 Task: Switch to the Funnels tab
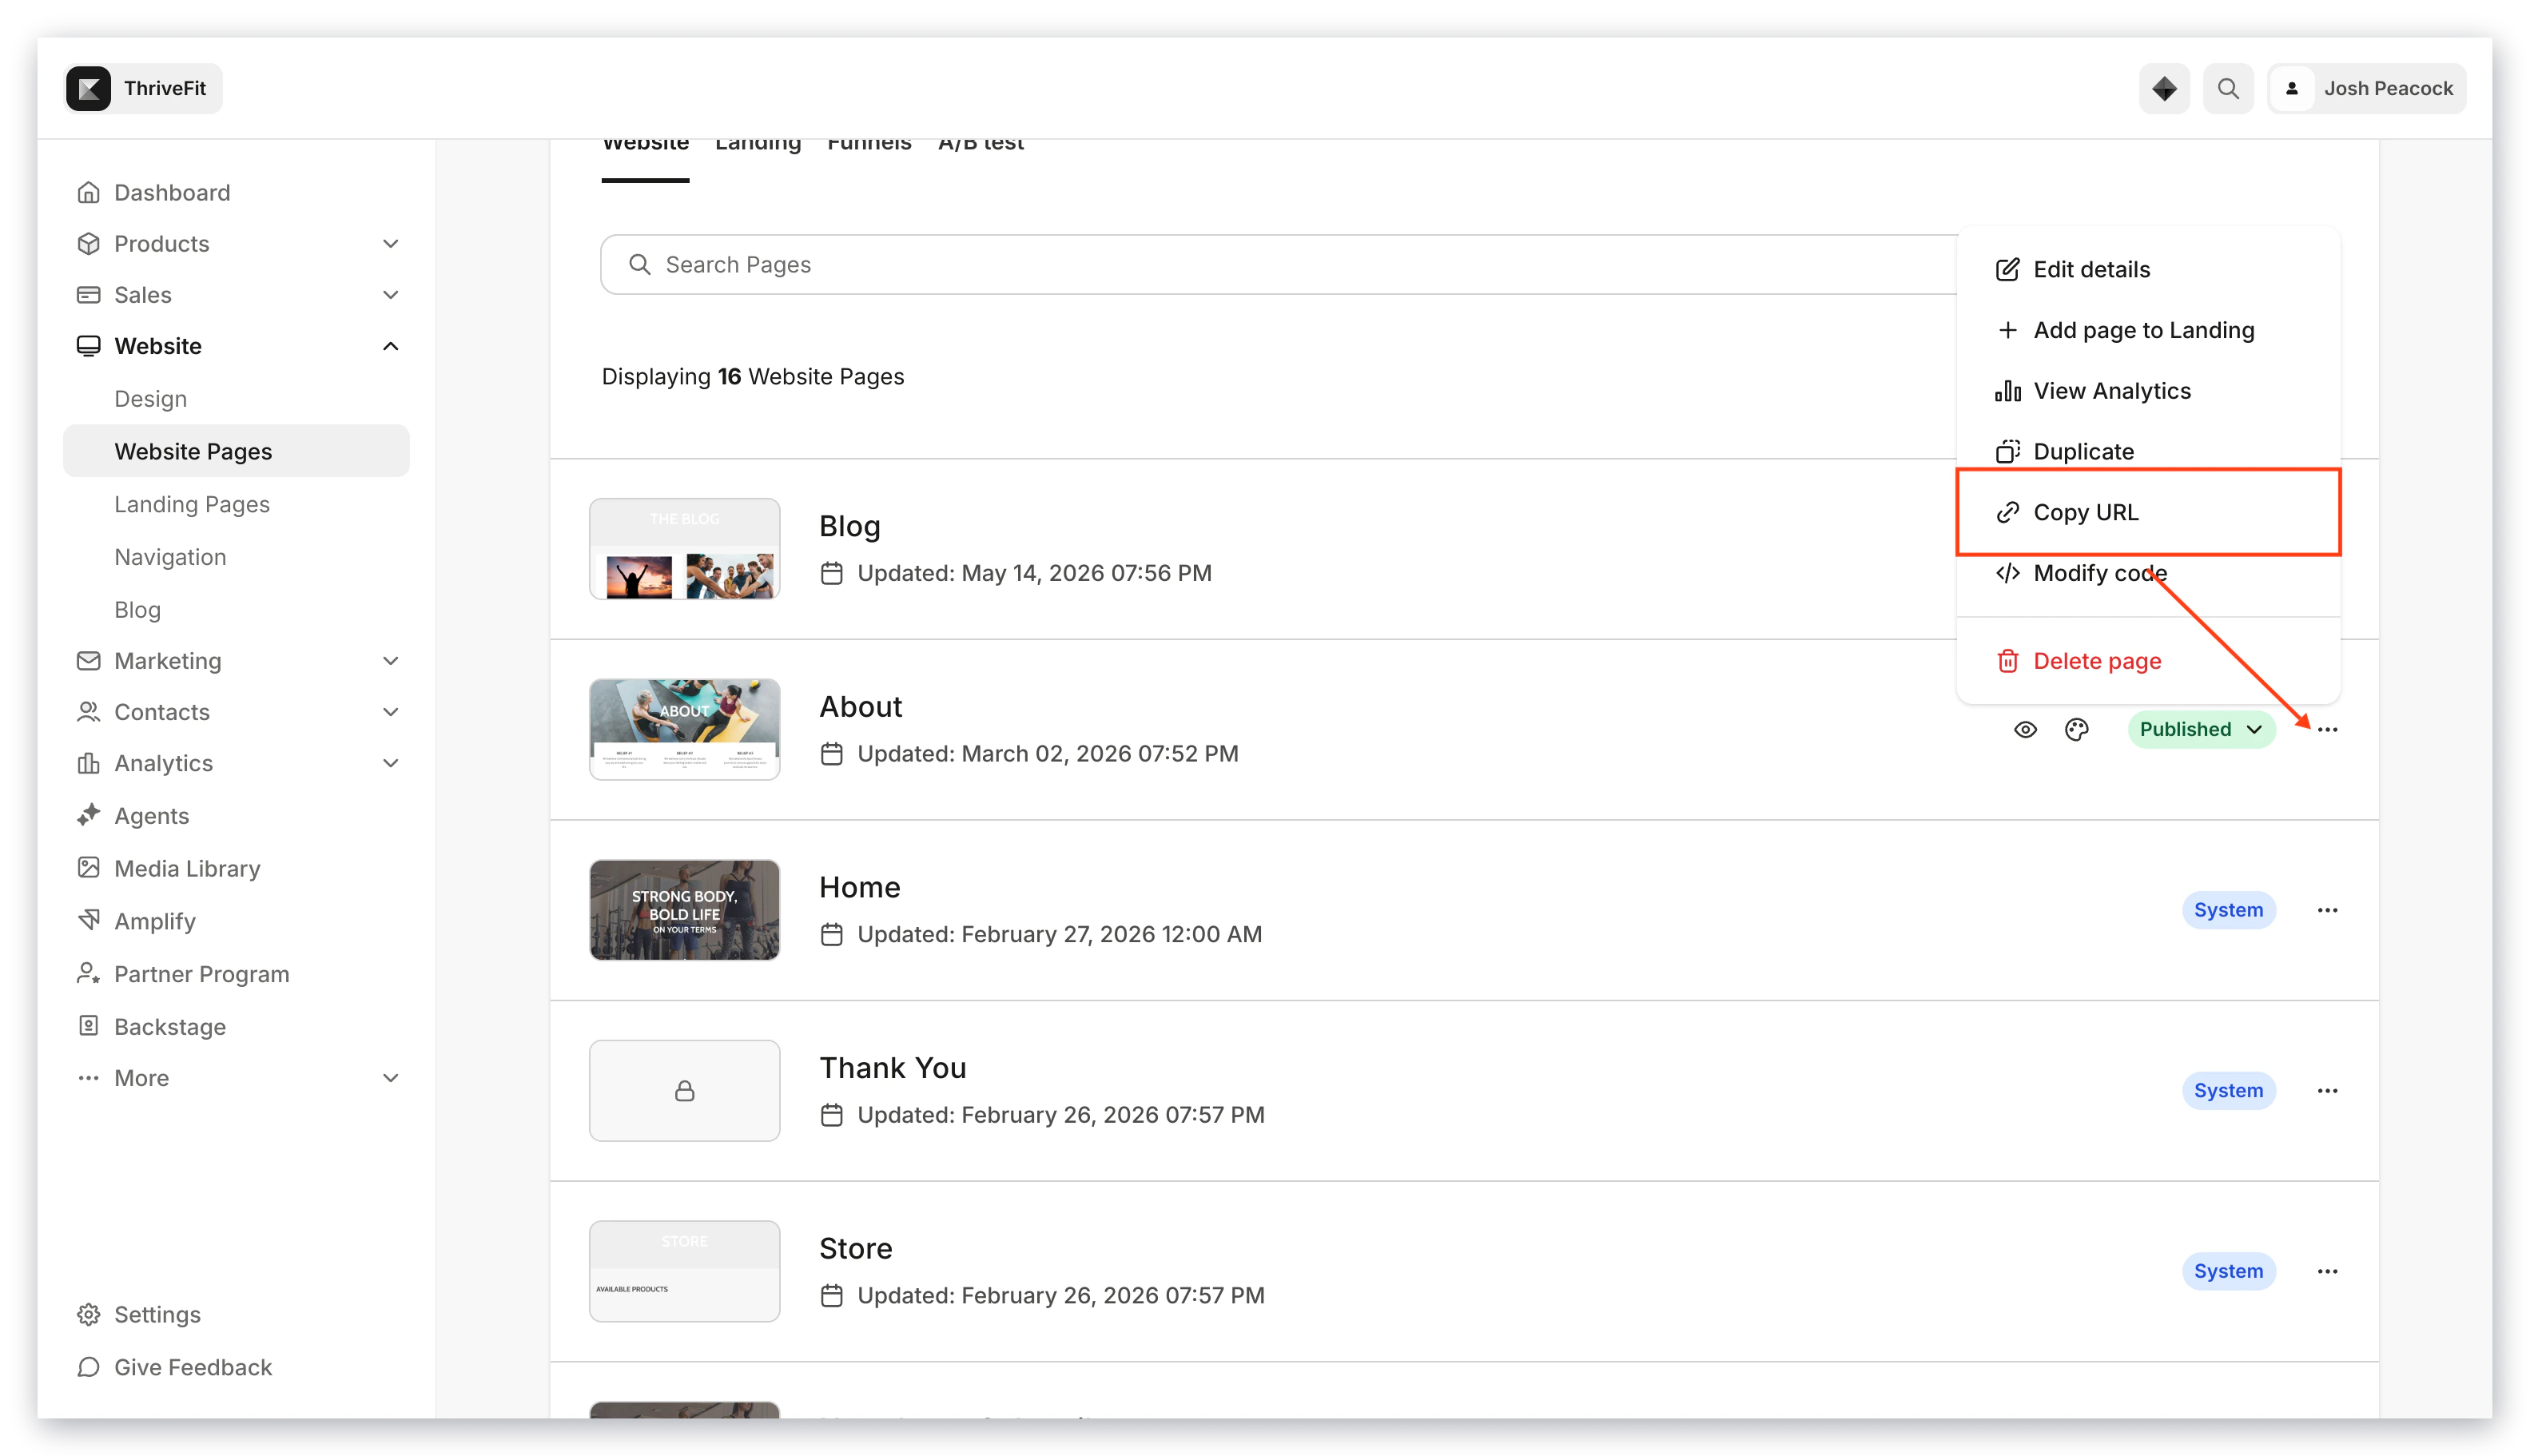869,146
